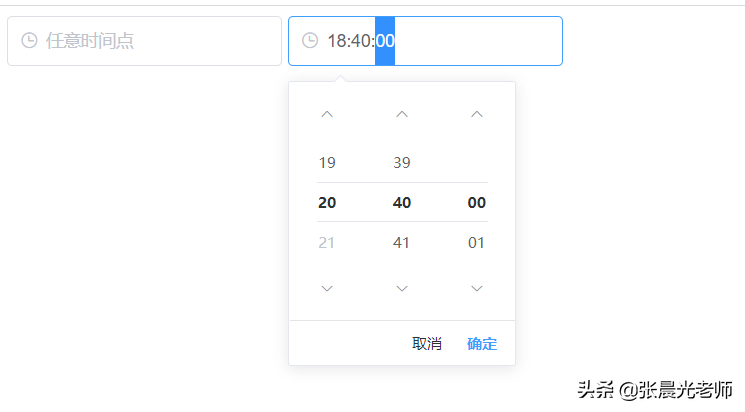
Task: Click inside the 18:40:00 time input
Action: coord(470,41)
